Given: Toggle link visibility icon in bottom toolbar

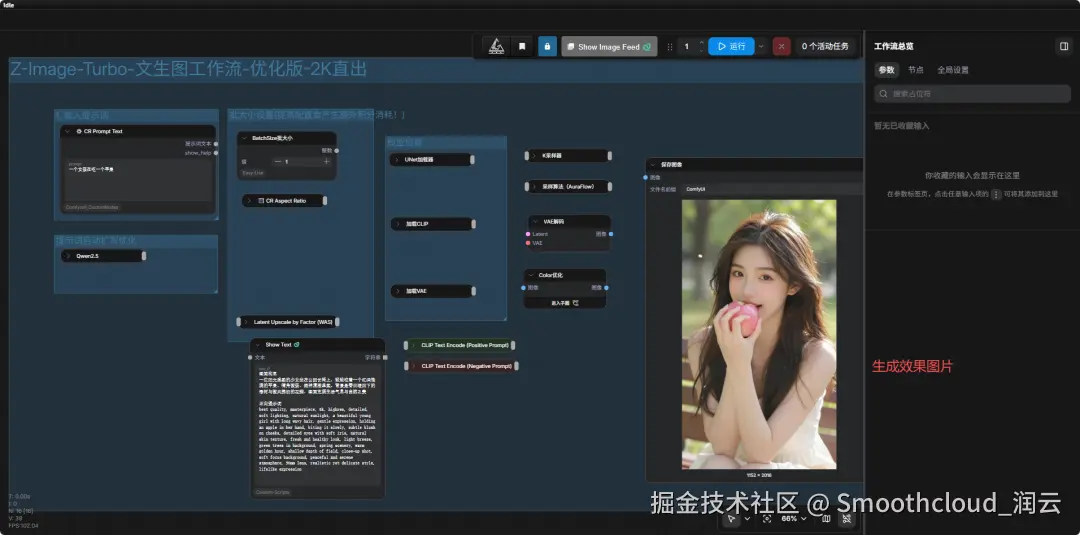Looking at the screenshot, I should (847, 518).
